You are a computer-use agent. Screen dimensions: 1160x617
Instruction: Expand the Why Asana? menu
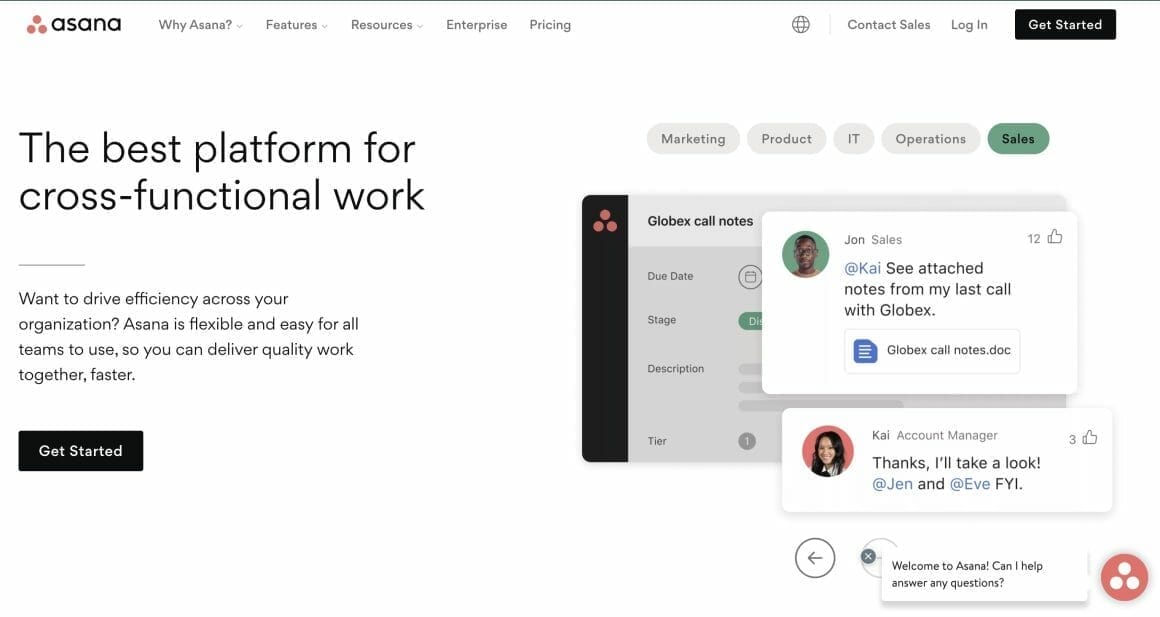pos(200,25)
